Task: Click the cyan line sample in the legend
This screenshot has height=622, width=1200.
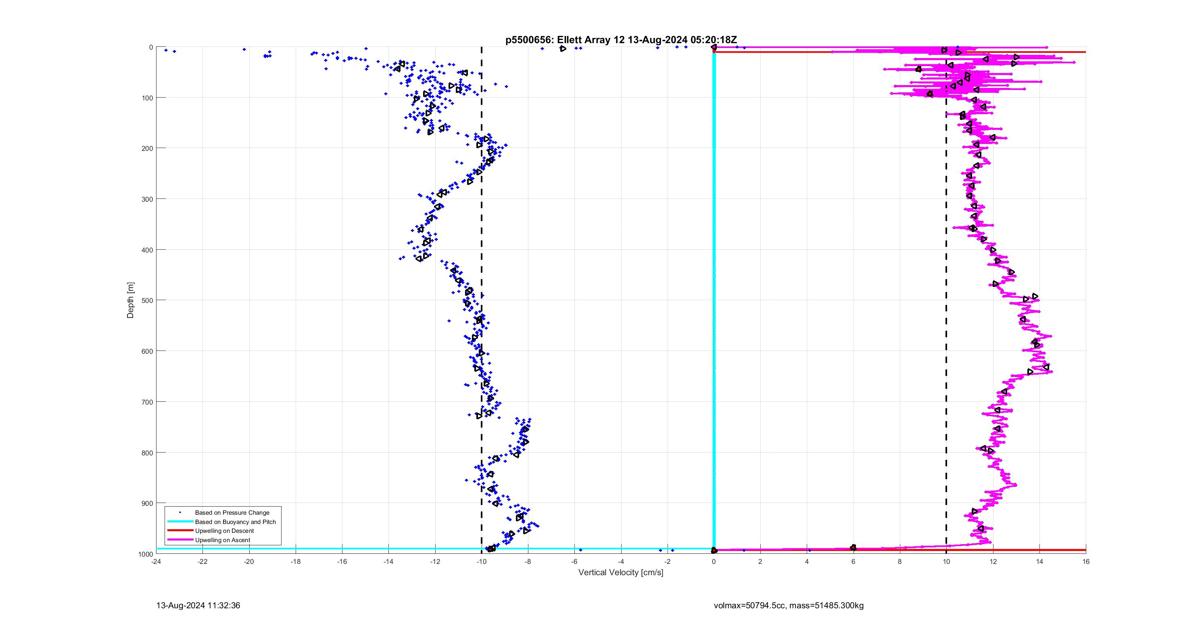Action: [x=179, y=522]
